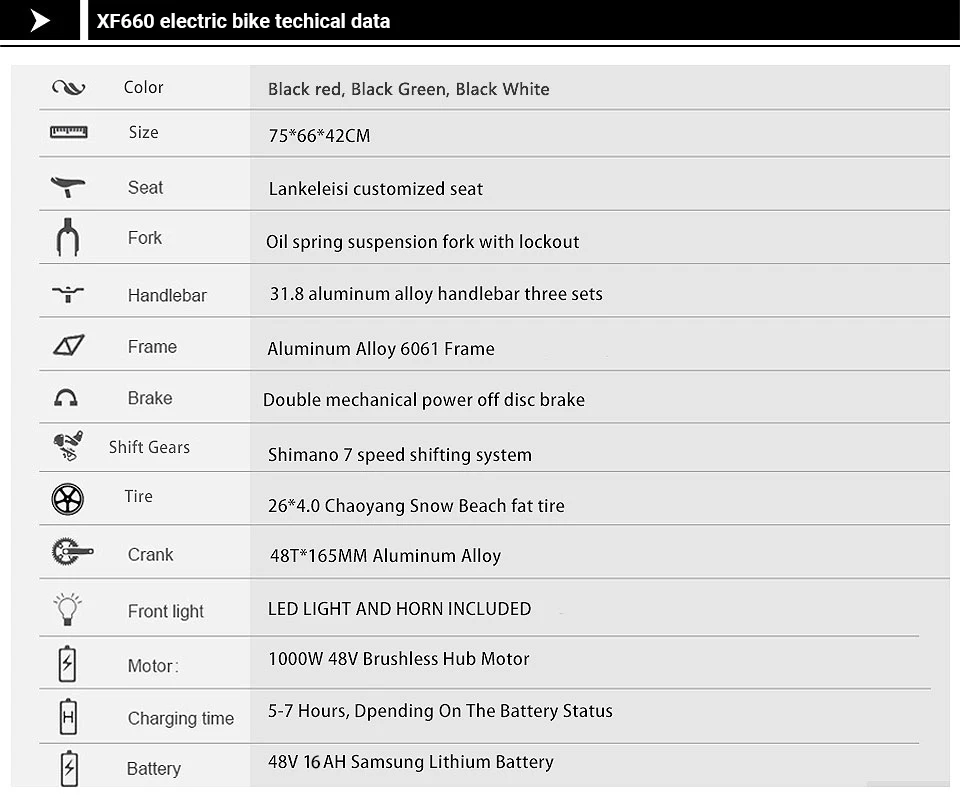Click the Frame triangle icon
This screenshot has height=795, width=960.
click(x=69, y=345)
